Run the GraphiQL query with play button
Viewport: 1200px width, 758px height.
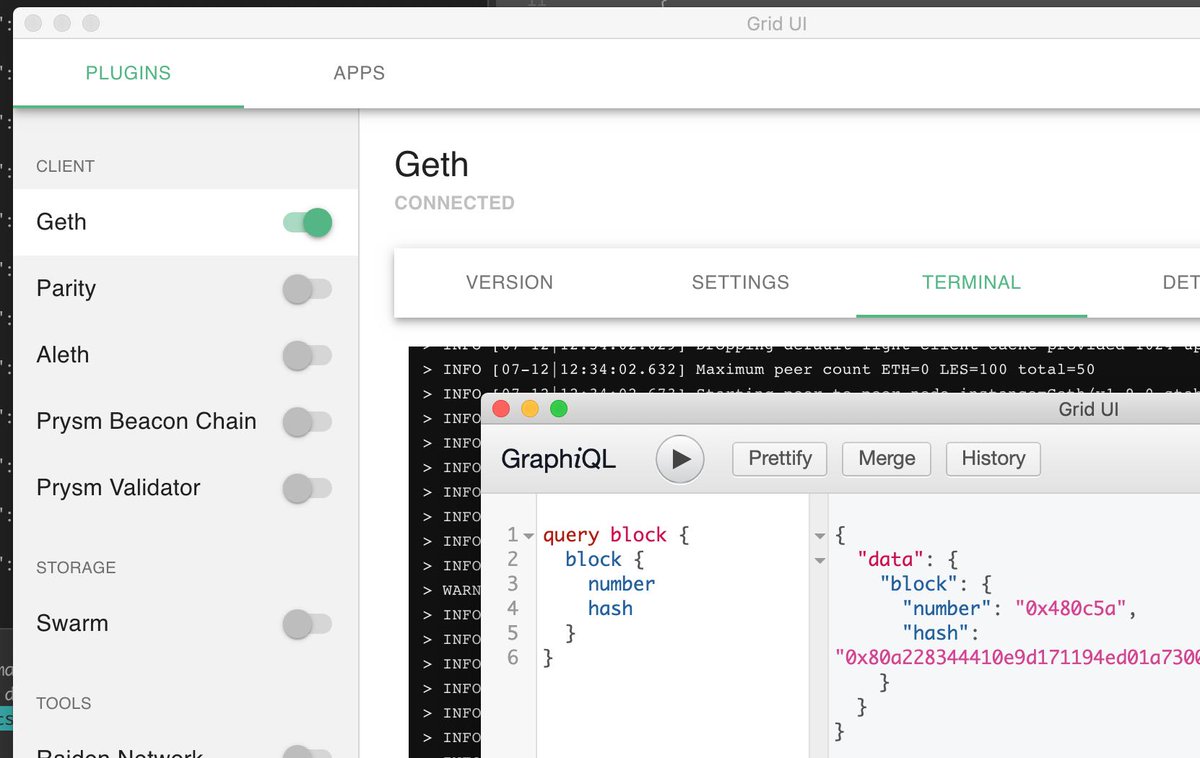click(x=680, y=459)
